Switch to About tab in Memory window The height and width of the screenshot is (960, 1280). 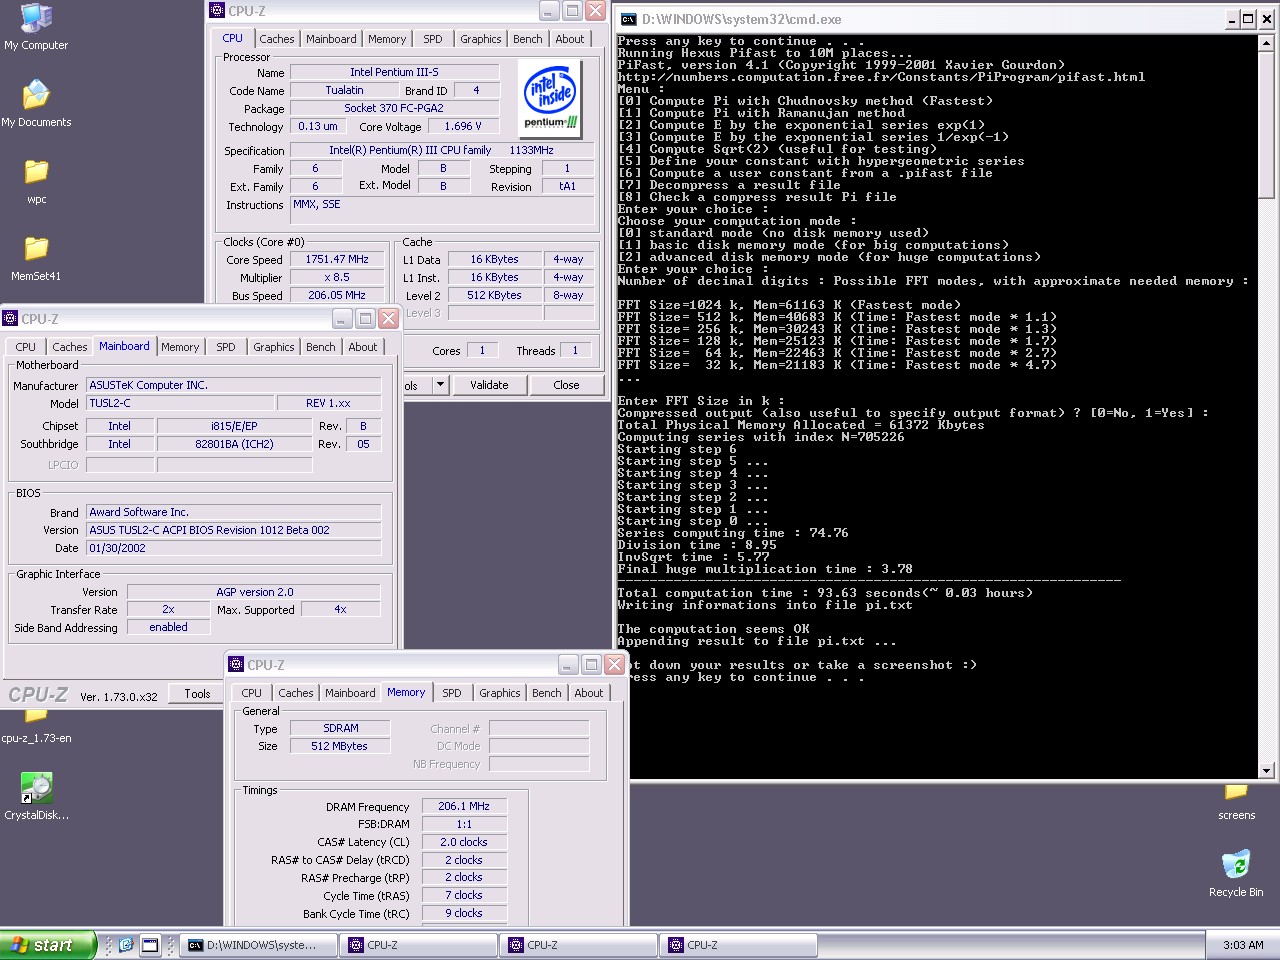(589, 693)
